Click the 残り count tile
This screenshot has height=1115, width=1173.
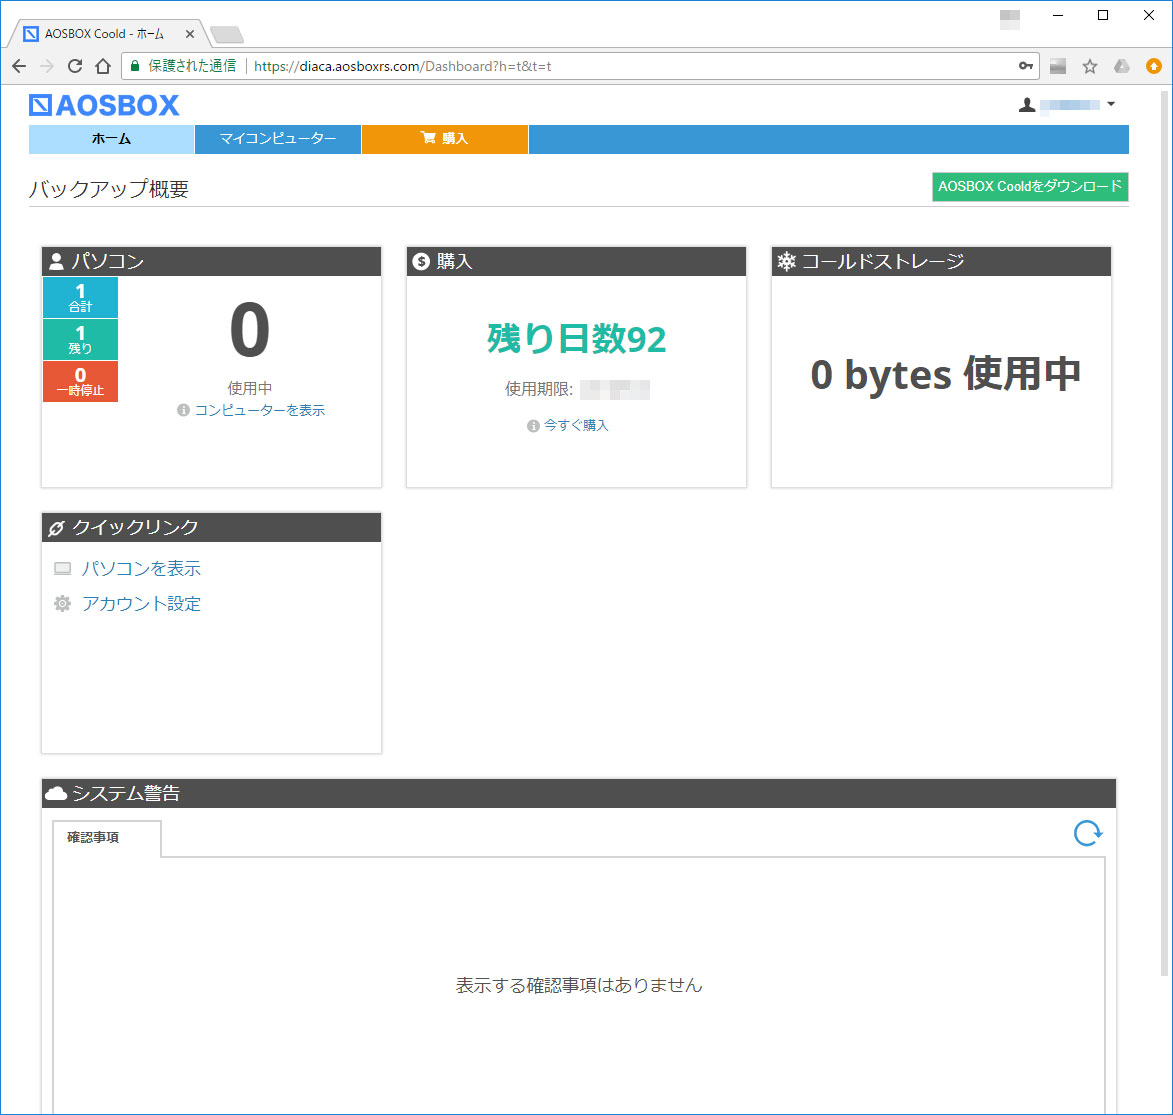pyautogui.click(x=80, y=339)
